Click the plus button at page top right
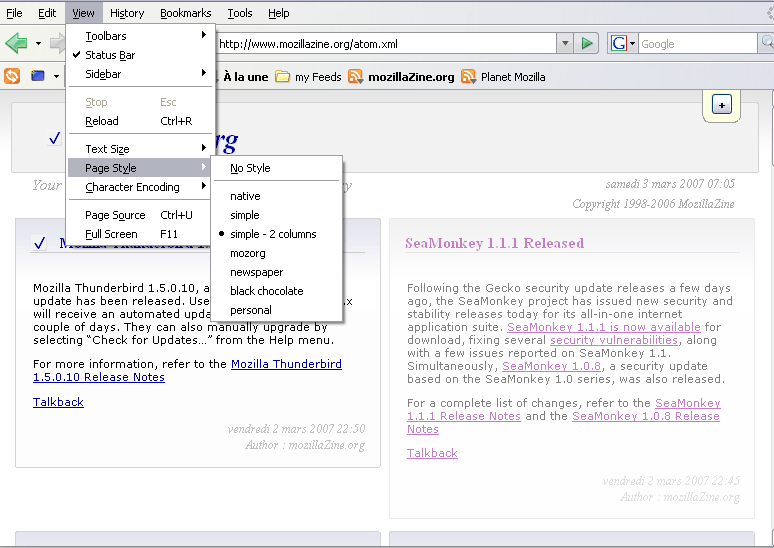Image resolution: width=774 pixels, height=548 pixels. point(722,105)
